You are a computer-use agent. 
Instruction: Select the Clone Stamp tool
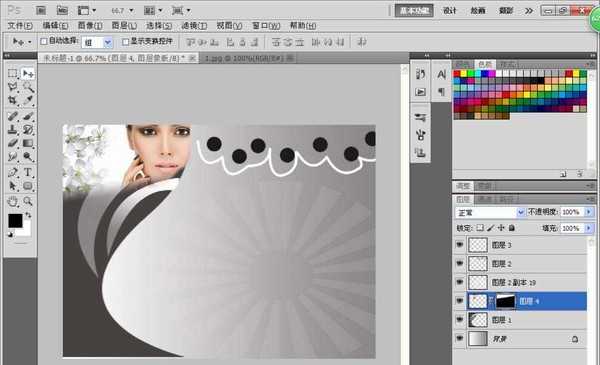tap(13, 129)
